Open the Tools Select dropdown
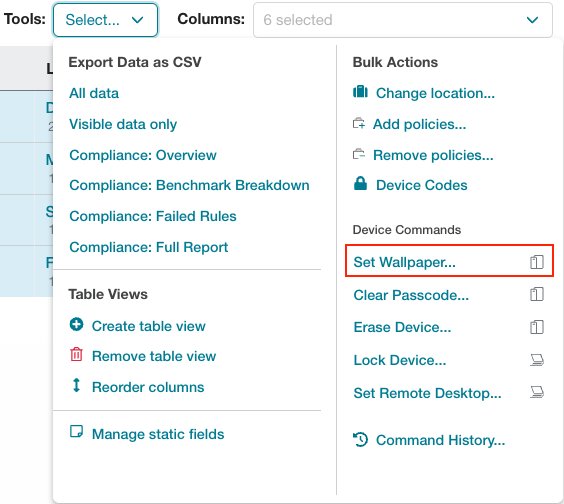The image size is (564, 504). 105,20
